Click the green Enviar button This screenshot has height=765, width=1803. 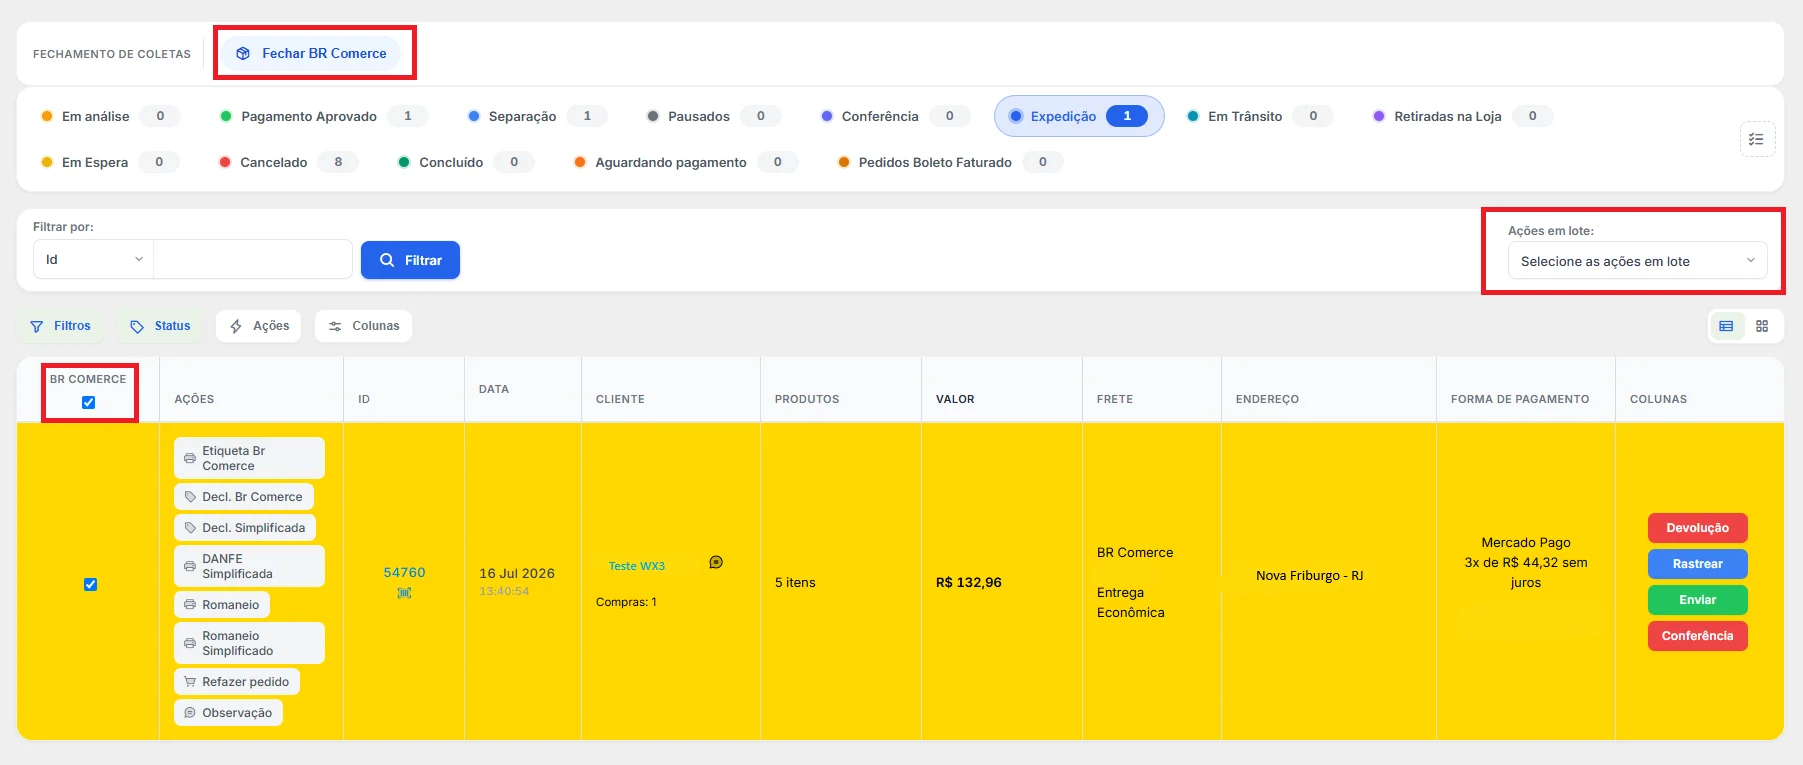point(1698,600)
